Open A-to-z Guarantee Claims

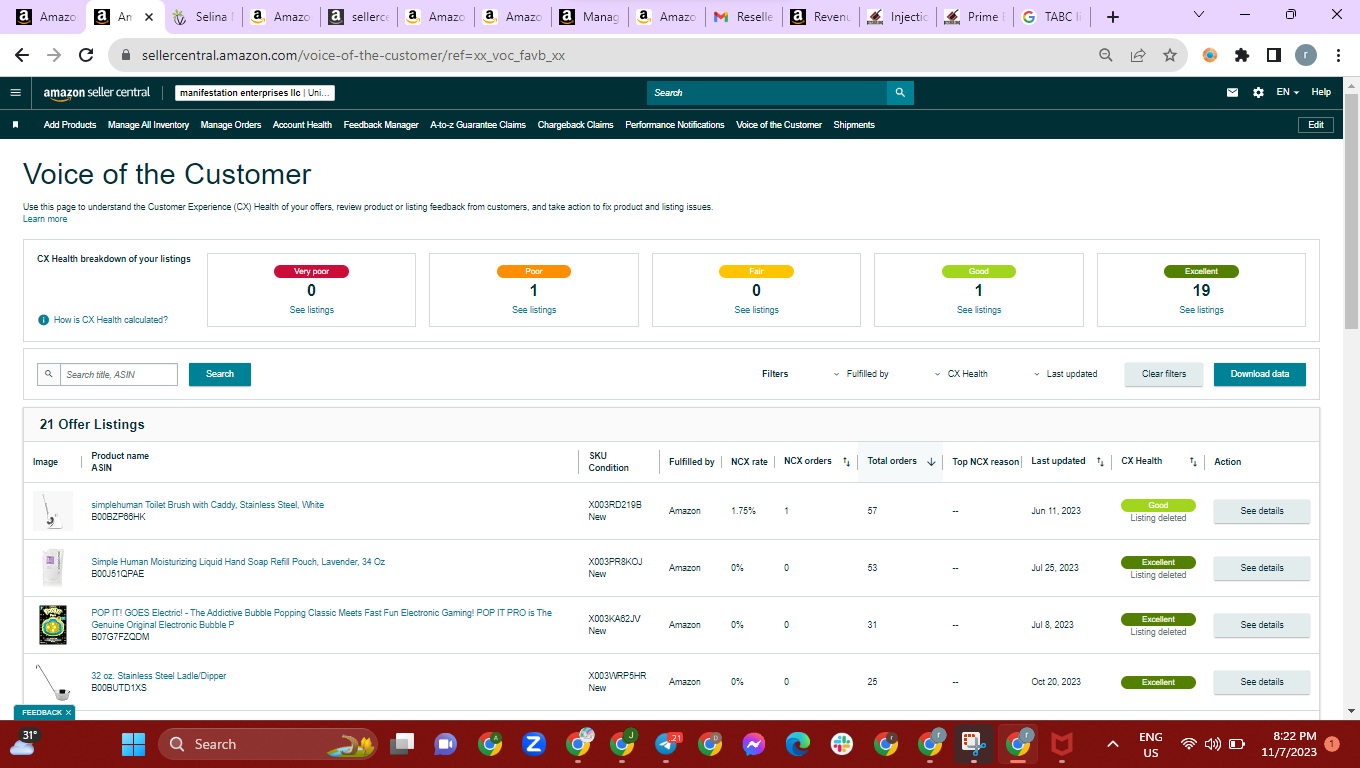[x=478, y=125]
